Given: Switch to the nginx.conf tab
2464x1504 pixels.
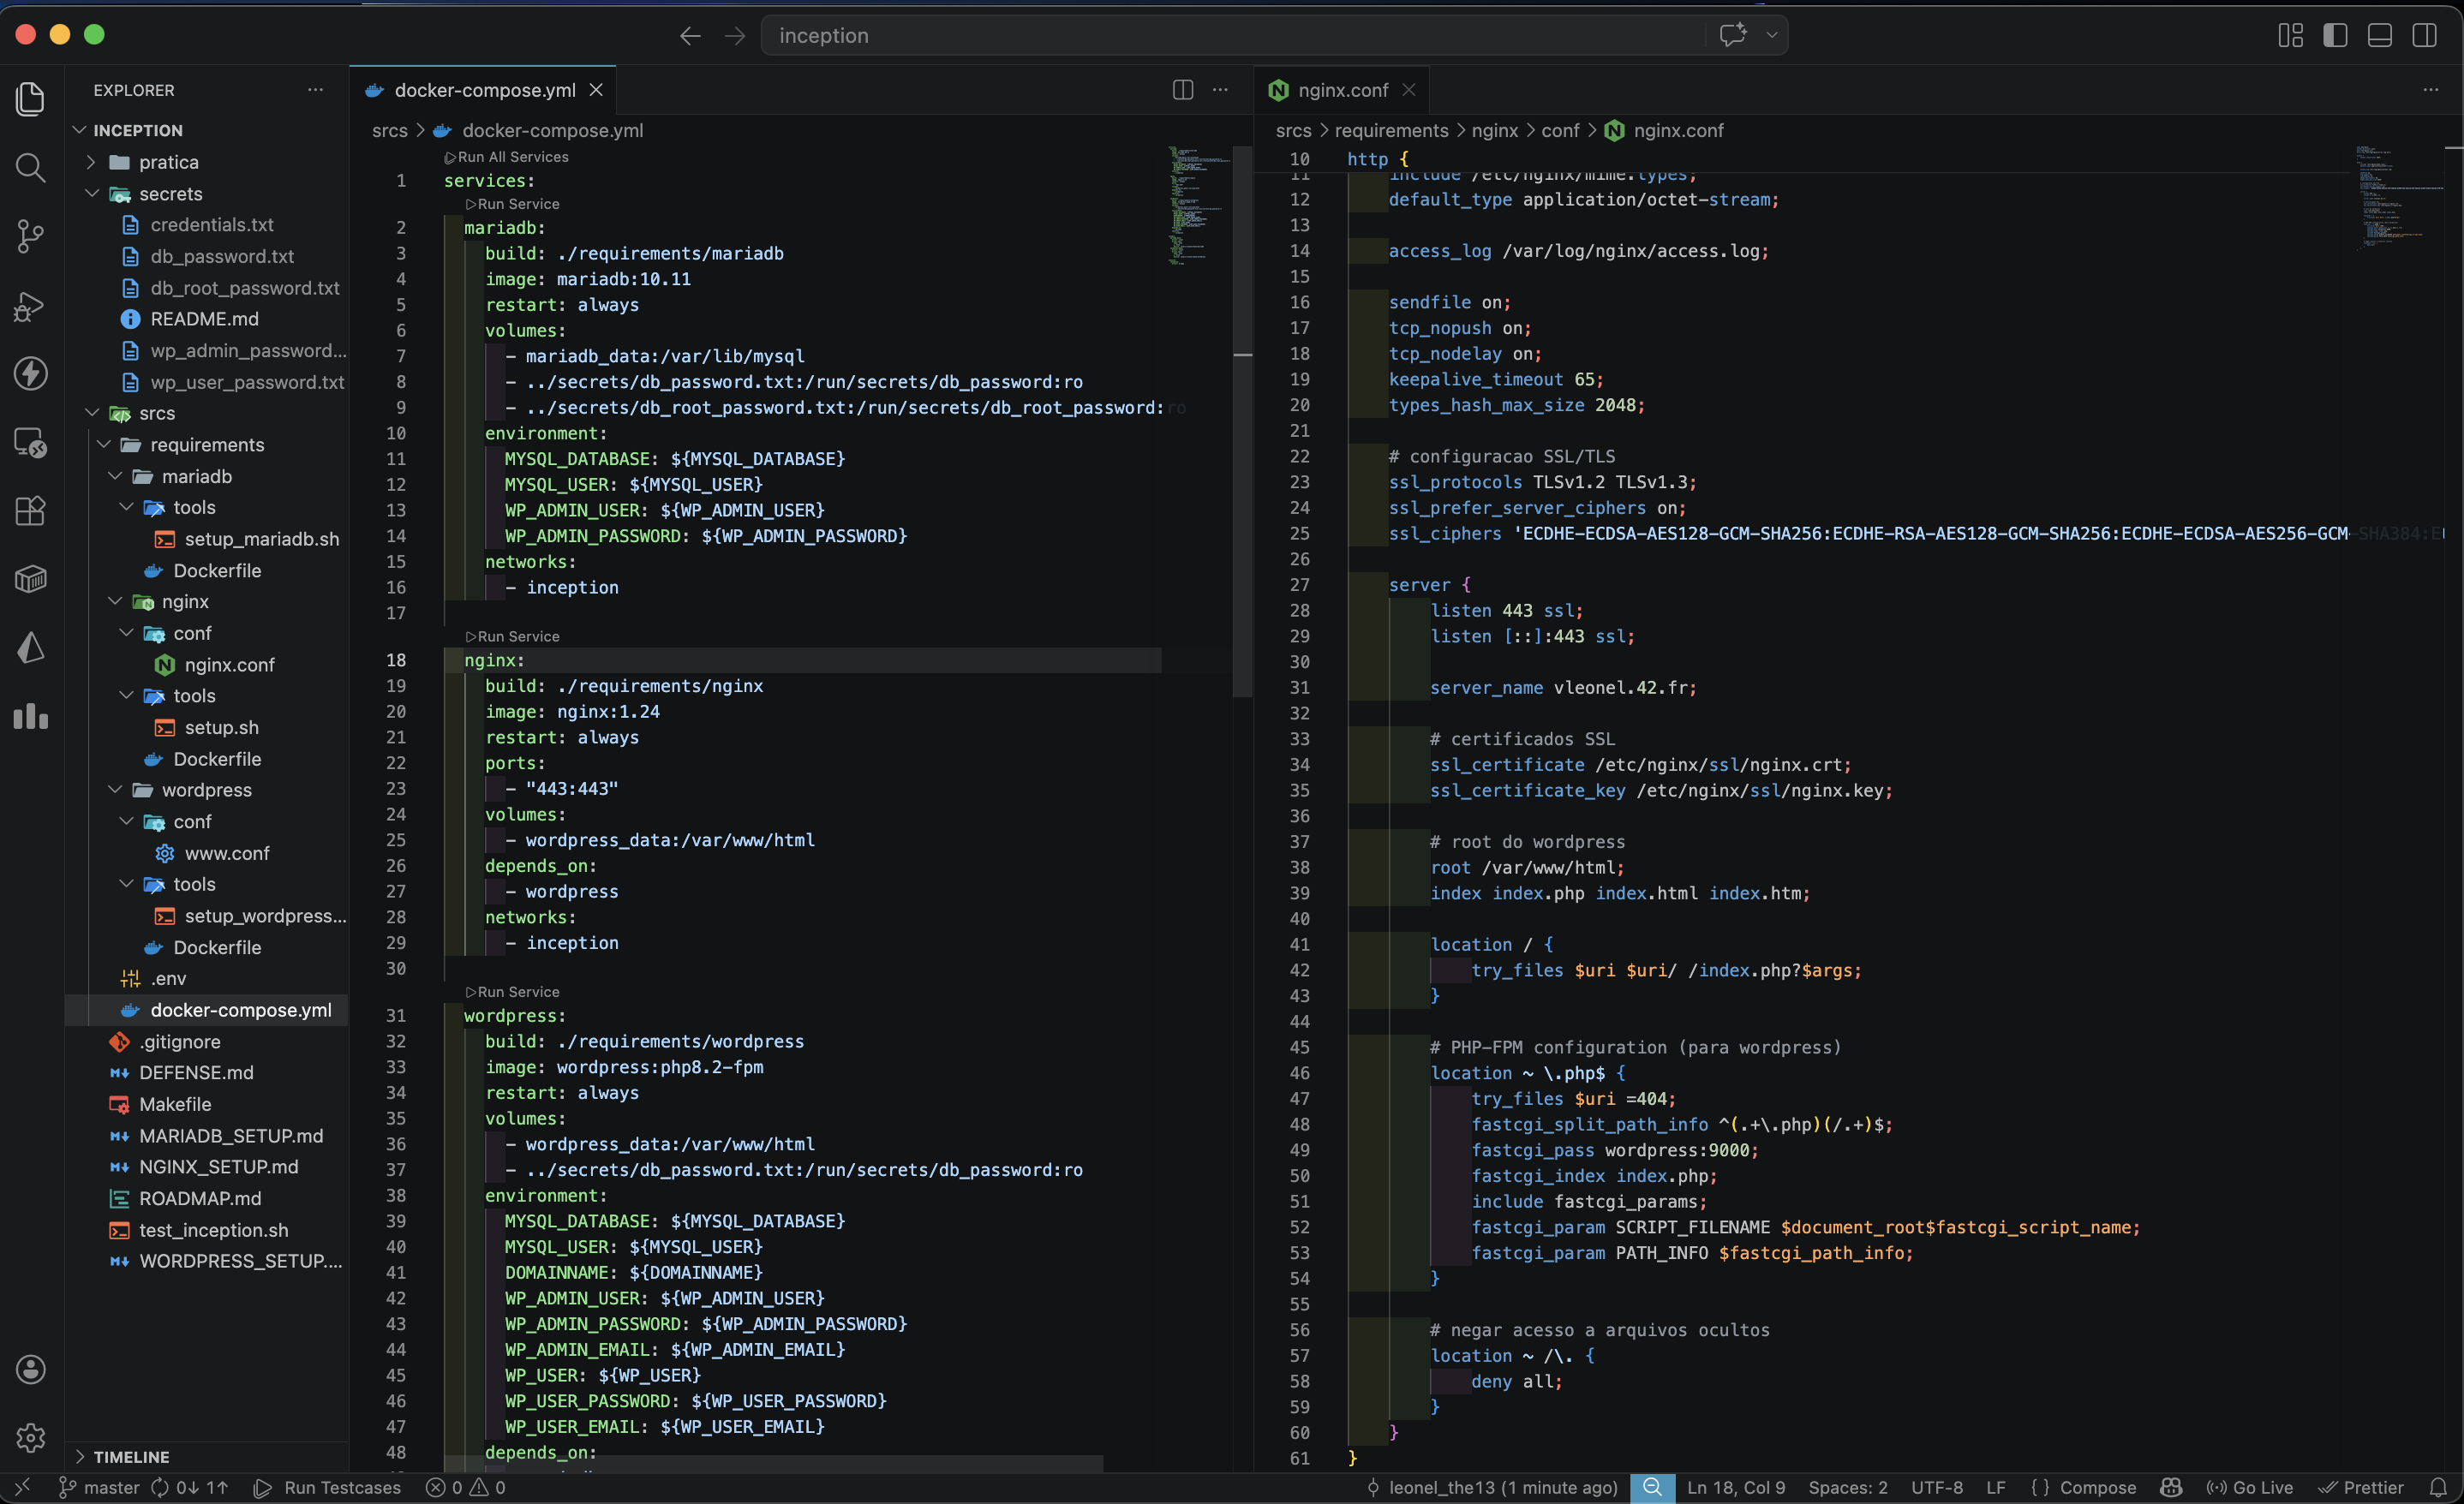Looking at the screenshot, I should [1342, 90].
